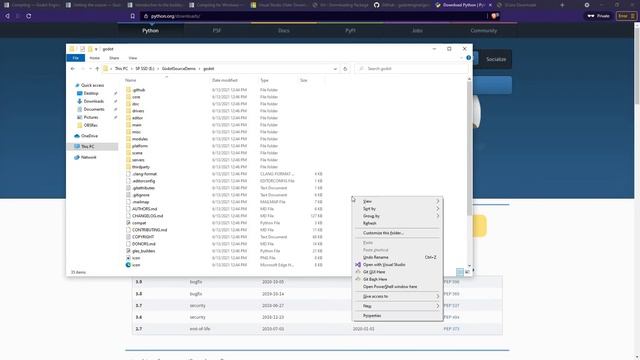640x360 pixels.
Task: Choose Undo Rename
Action: [398, 257]
